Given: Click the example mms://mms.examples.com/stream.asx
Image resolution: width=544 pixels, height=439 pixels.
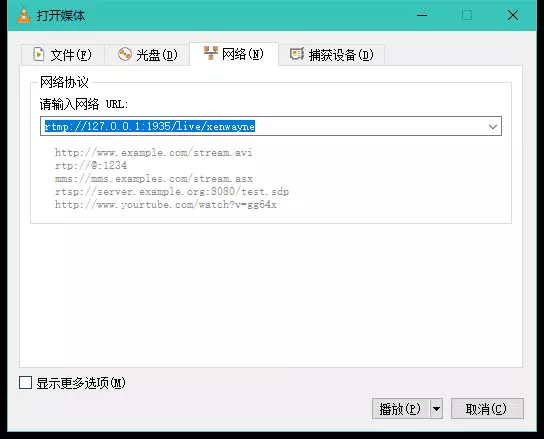Looking at the screenshot, I should 154,178.
